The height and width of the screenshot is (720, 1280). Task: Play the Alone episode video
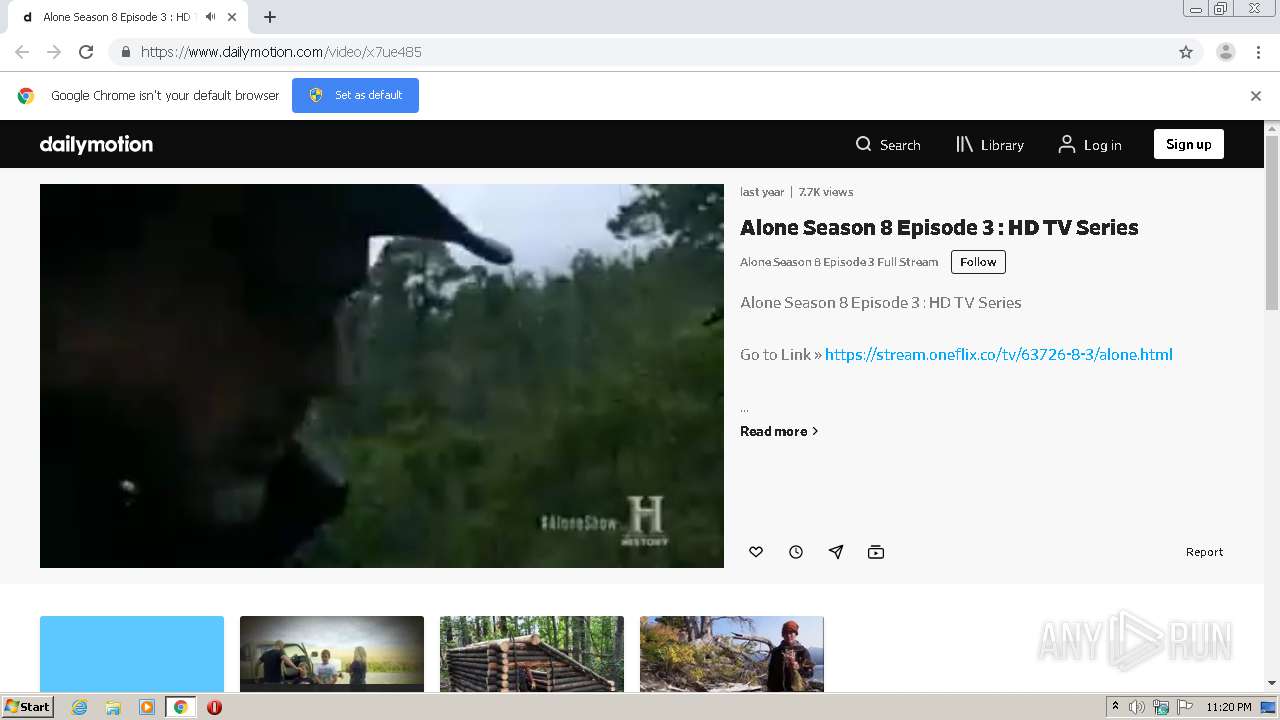click(382, 376)
